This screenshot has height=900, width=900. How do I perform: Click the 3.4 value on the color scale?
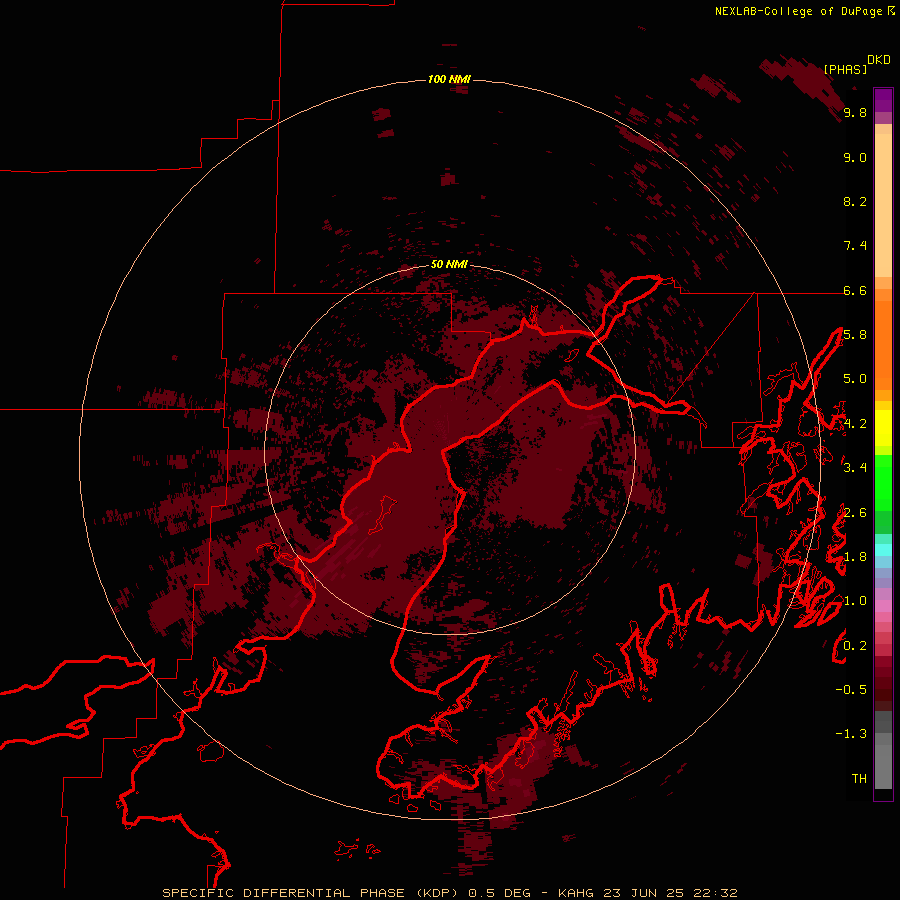855,468
